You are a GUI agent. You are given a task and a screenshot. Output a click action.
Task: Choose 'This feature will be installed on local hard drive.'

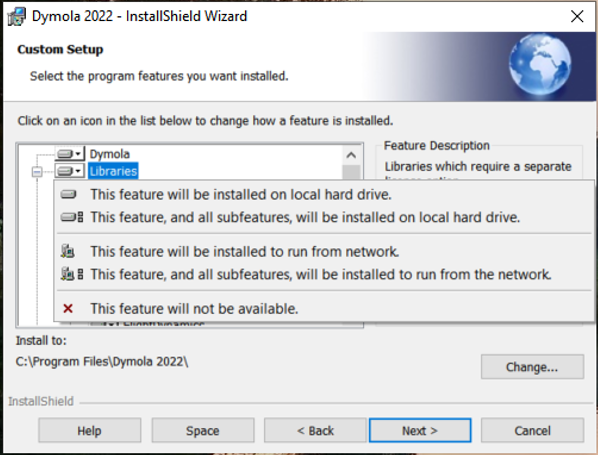pos(324,195)
